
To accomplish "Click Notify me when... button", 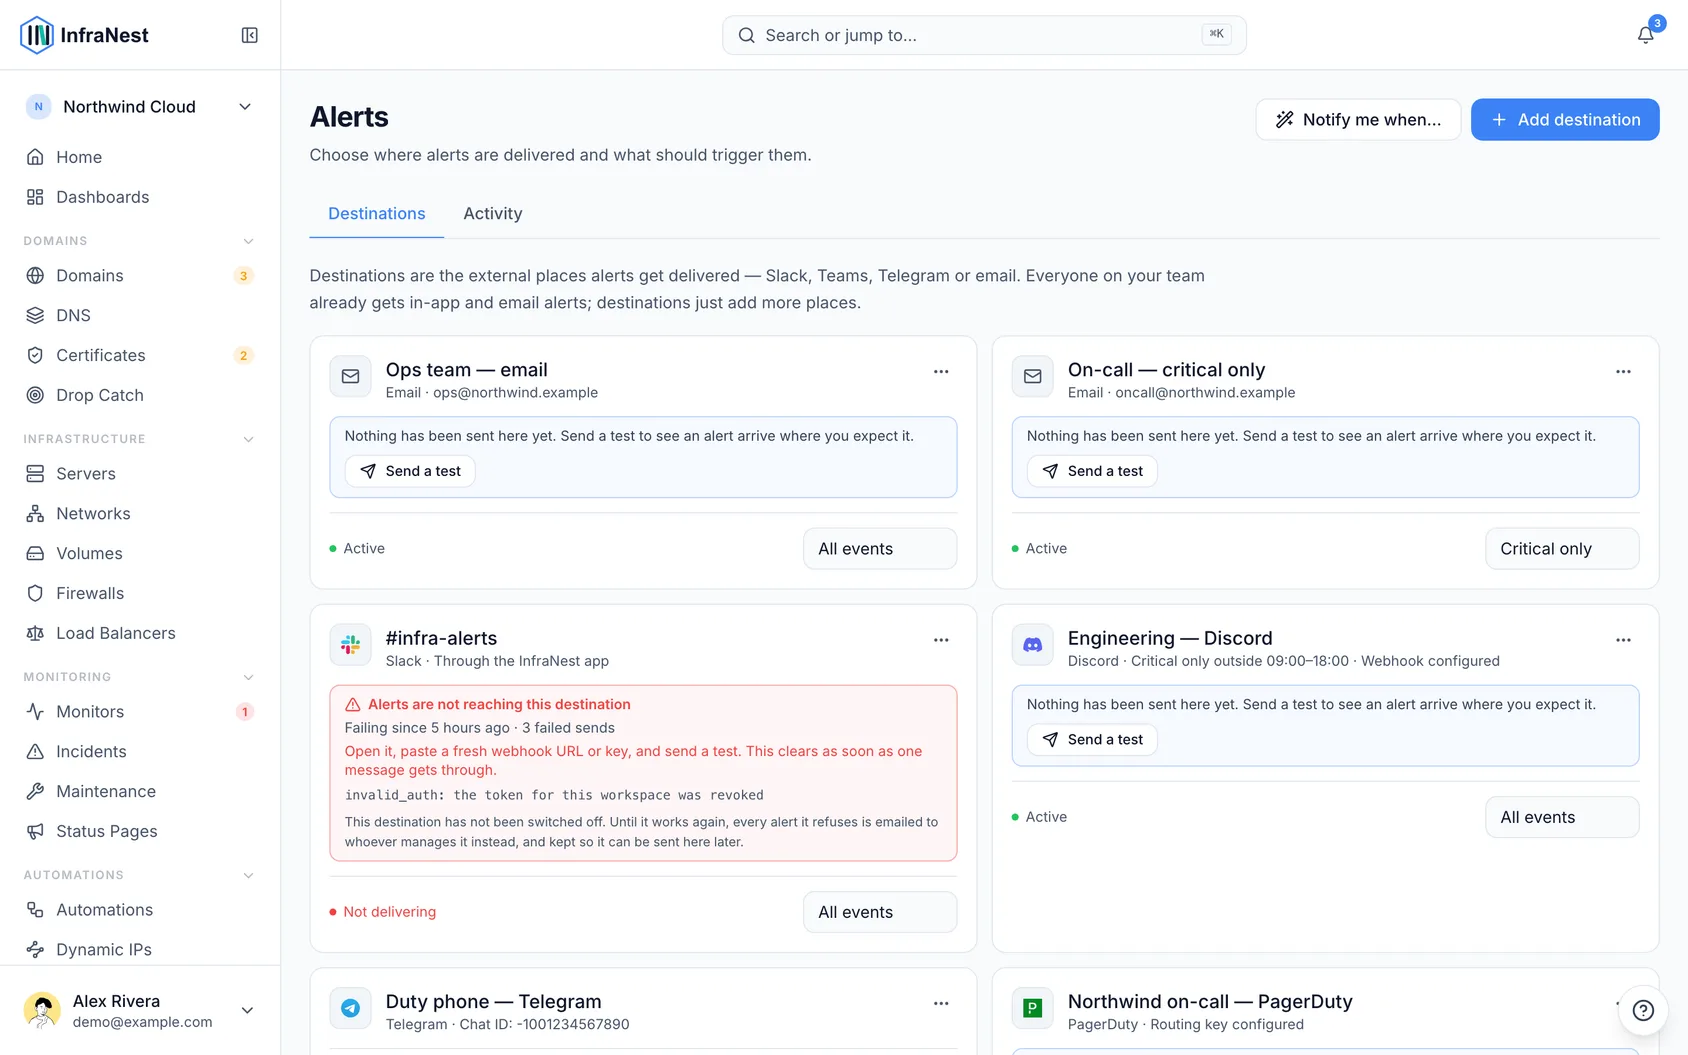I will pos(1358,120).
